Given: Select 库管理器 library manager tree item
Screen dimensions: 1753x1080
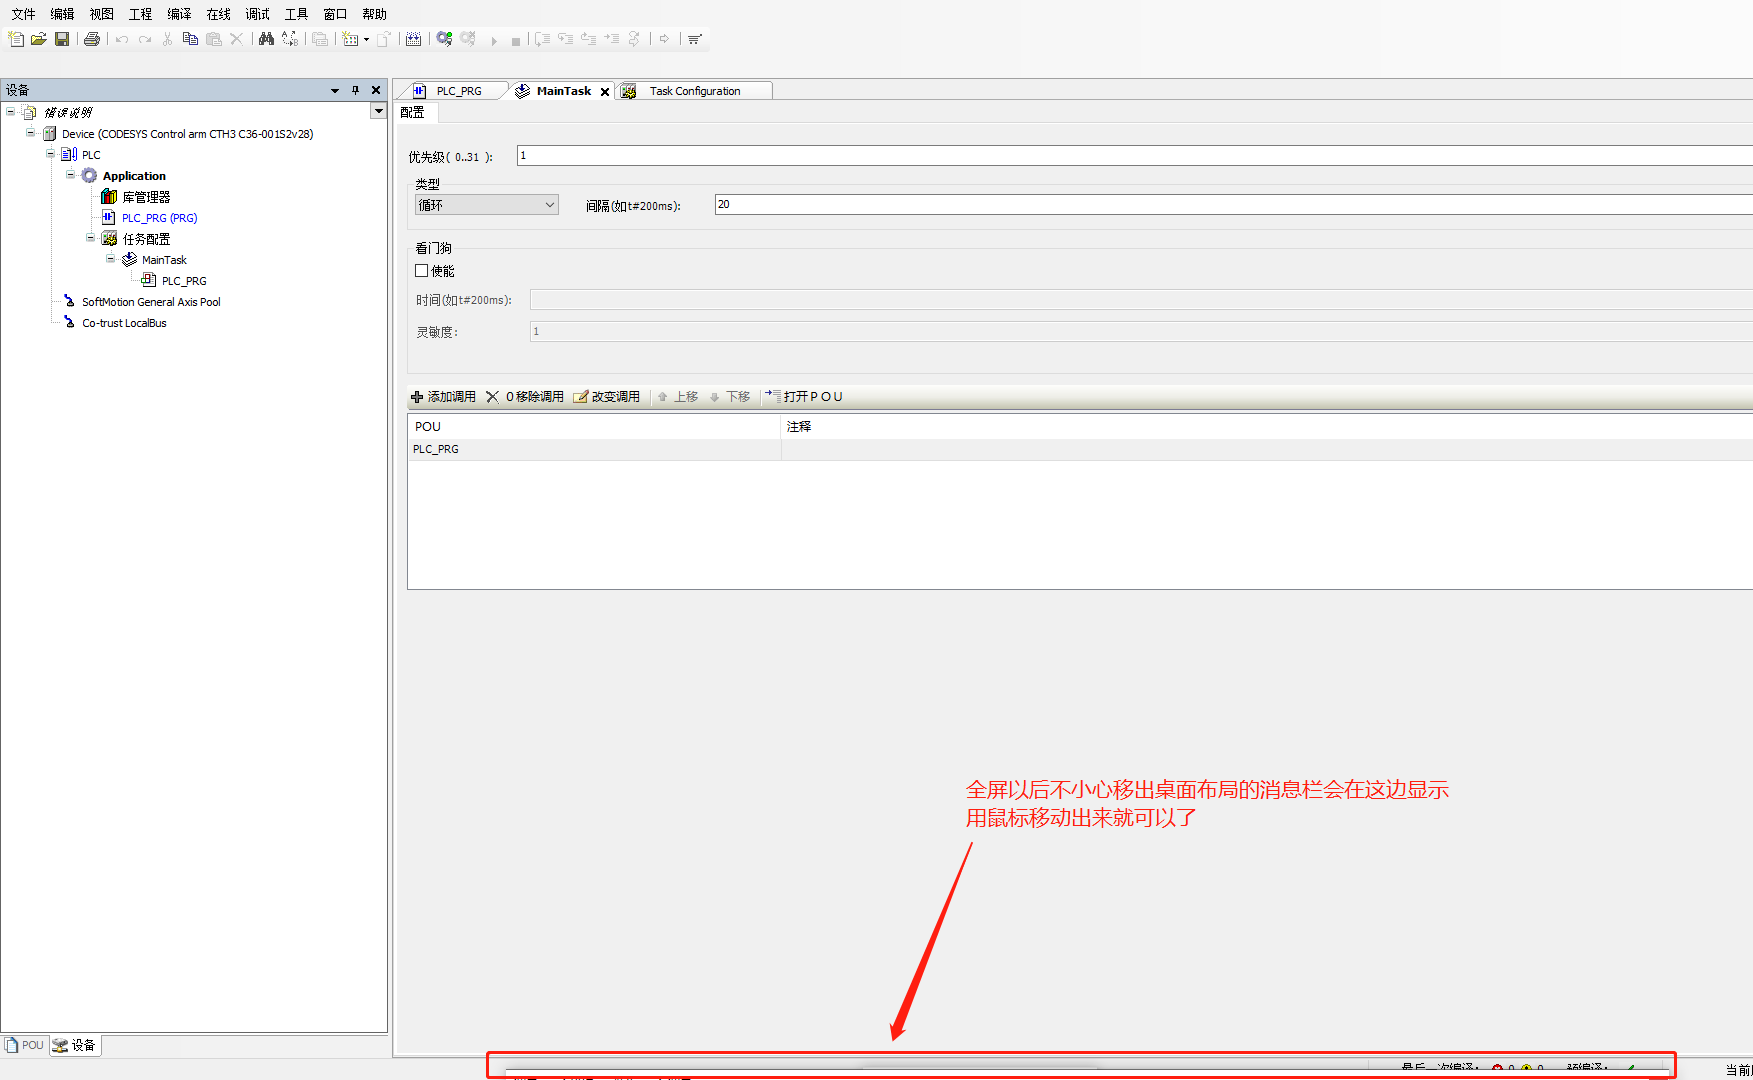Looking at the screenshot, I should tap(146, 197).
